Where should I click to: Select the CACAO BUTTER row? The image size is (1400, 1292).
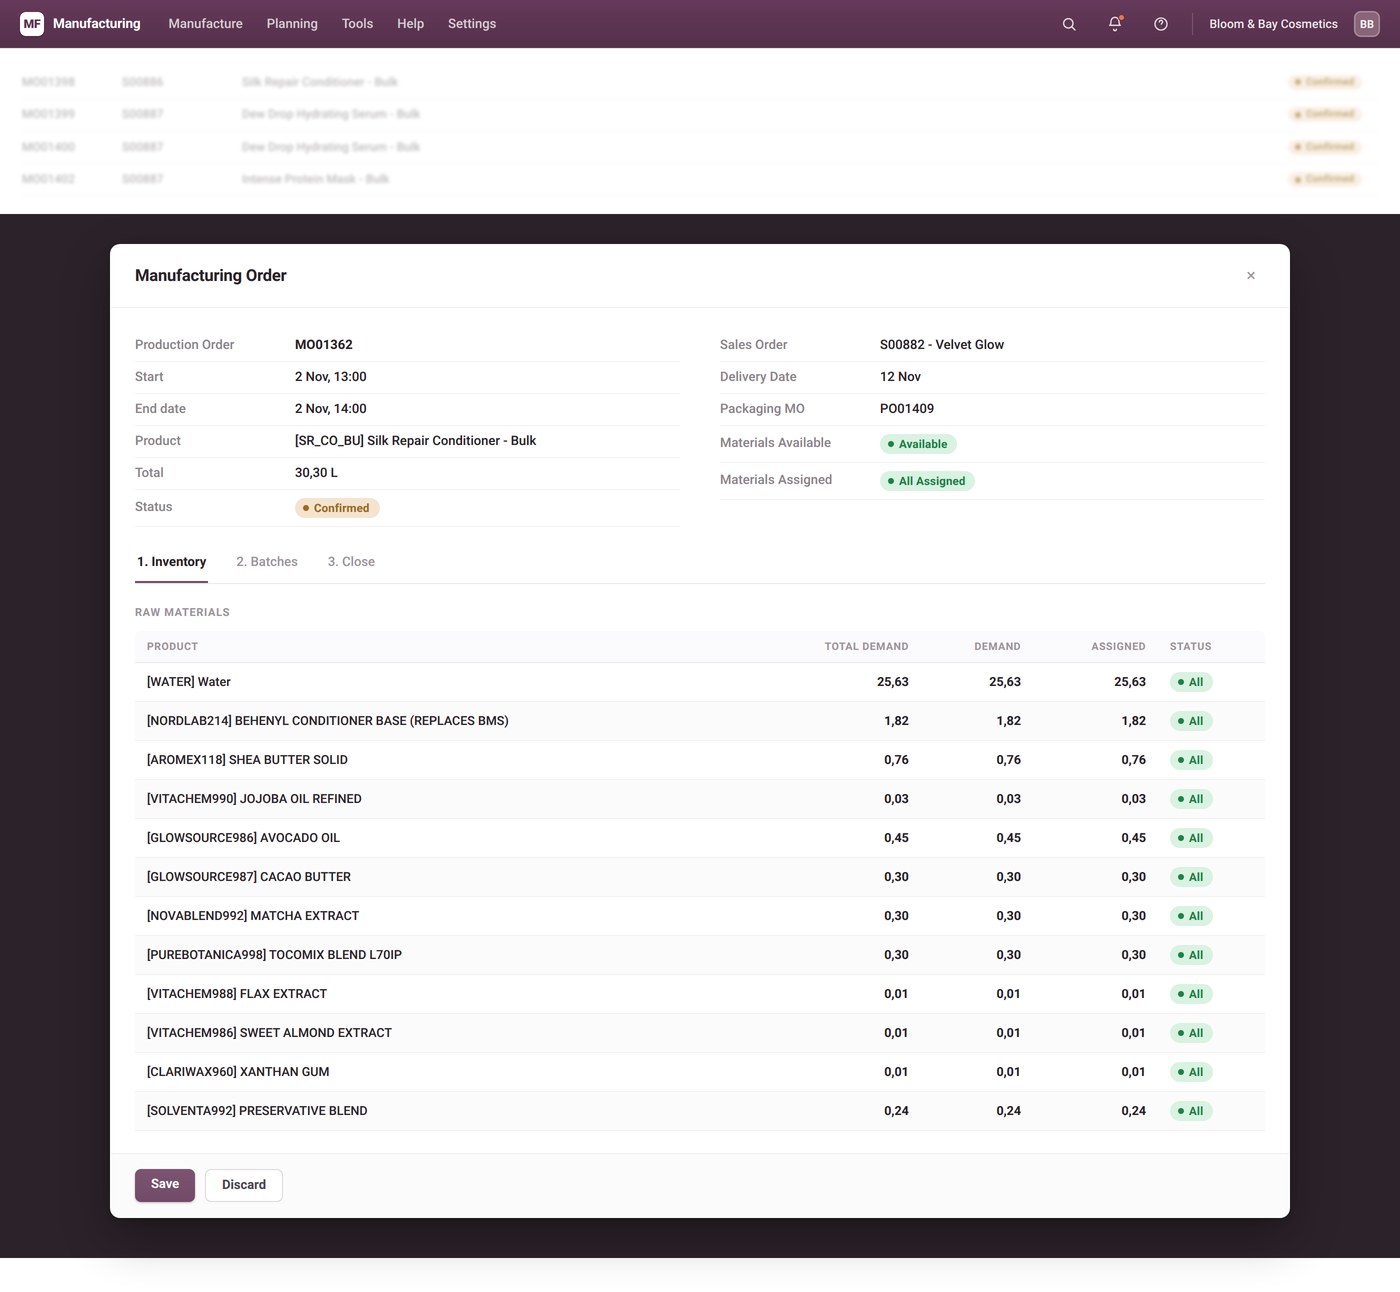click(x=700, y=877)
